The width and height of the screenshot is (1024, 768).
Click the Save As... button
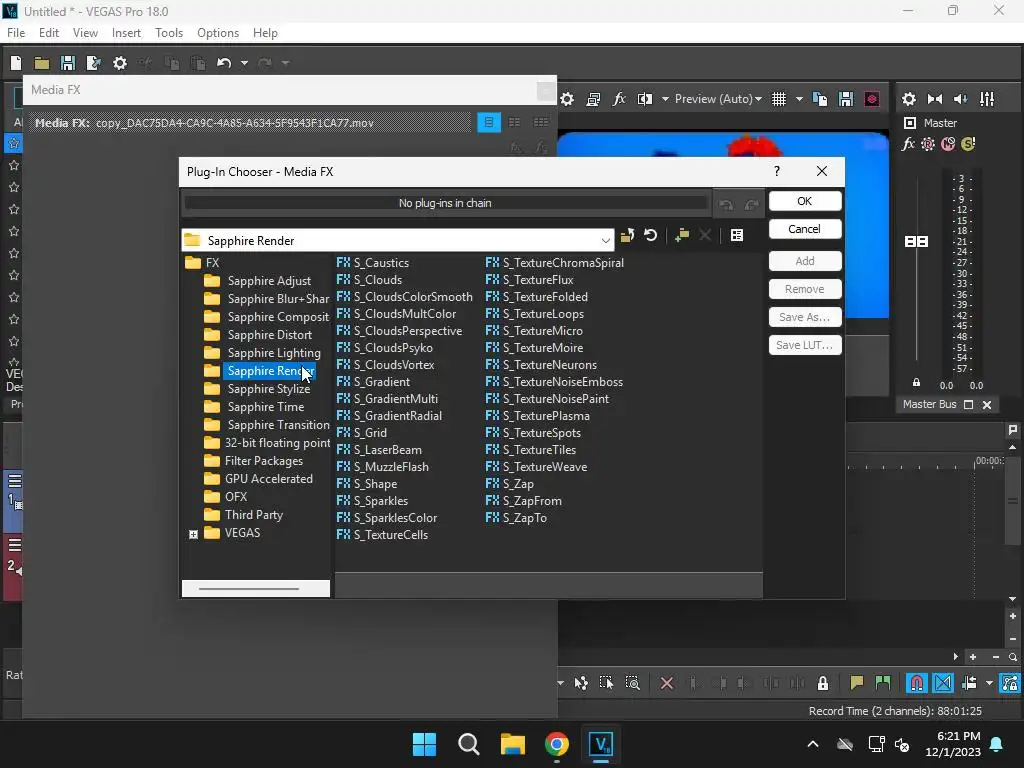(805, 317)
